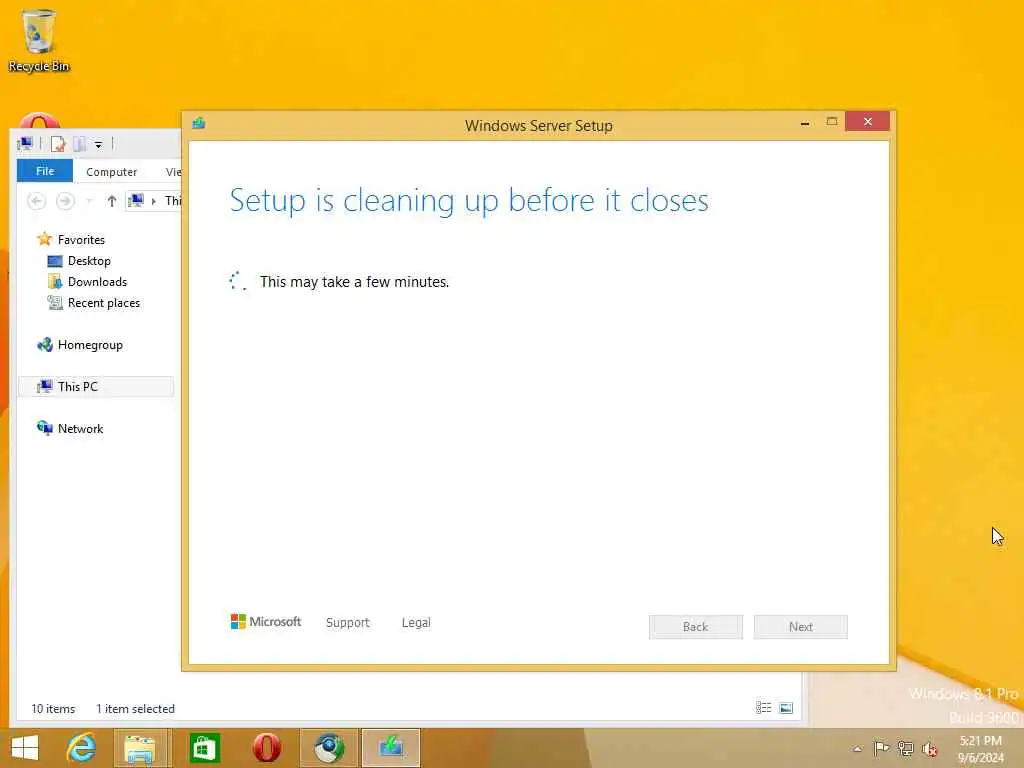Open Opera browser from the taskbar
1024x768 pixels.
[x=266, y=748]
